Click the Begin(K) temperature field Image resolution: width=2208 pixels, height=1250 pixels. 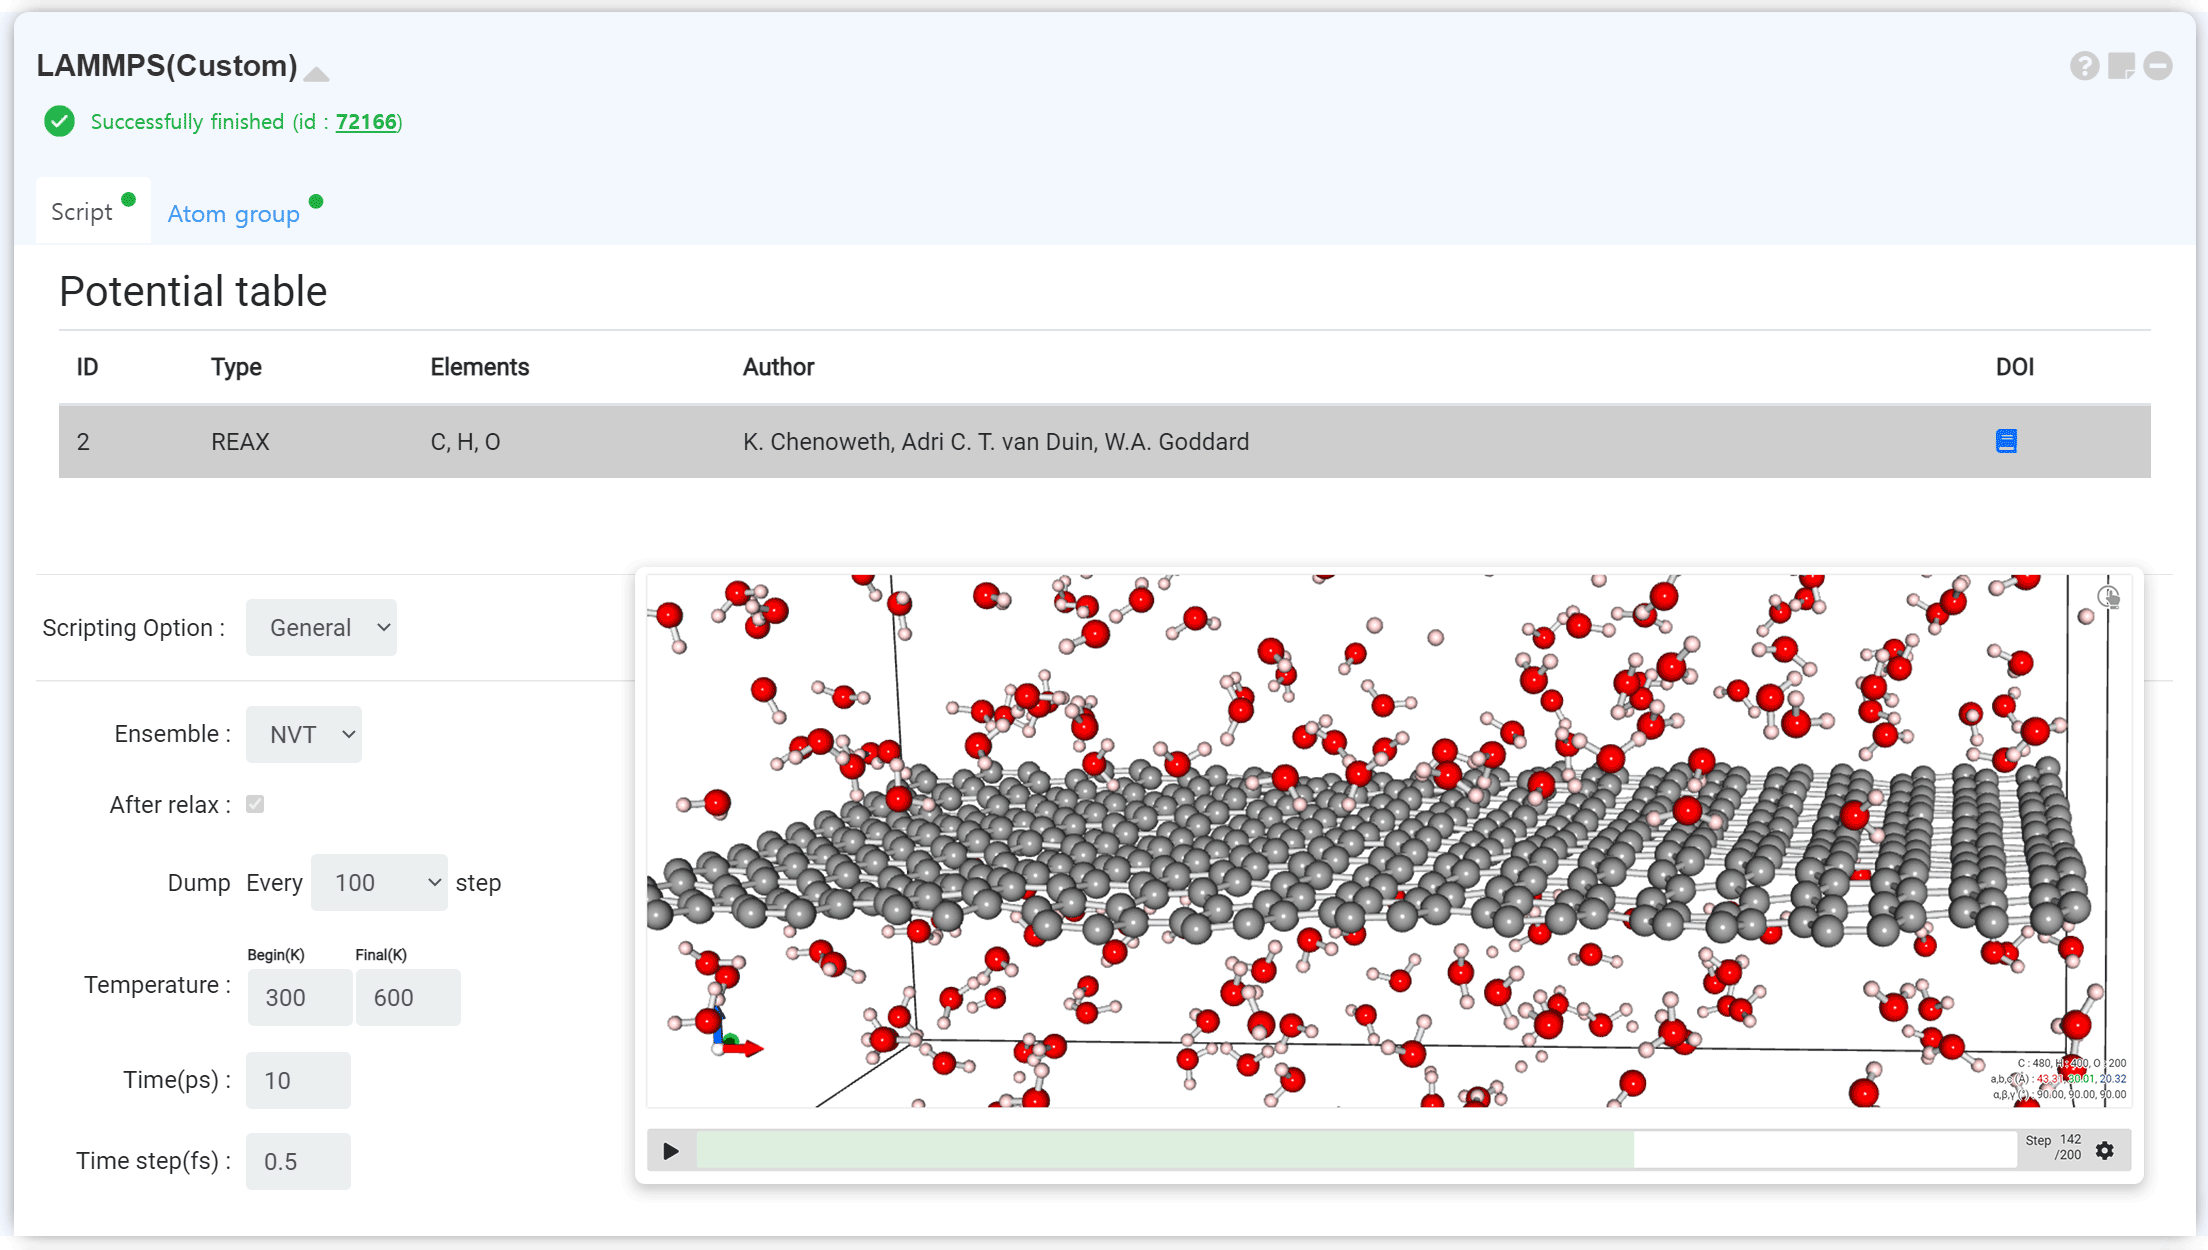(299, 997)
